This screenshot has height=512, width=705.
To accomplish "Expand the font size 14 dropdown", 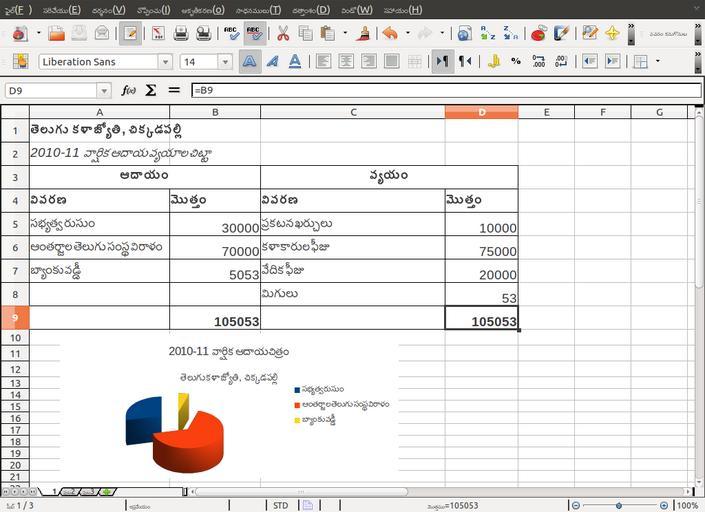I will 225,62.
